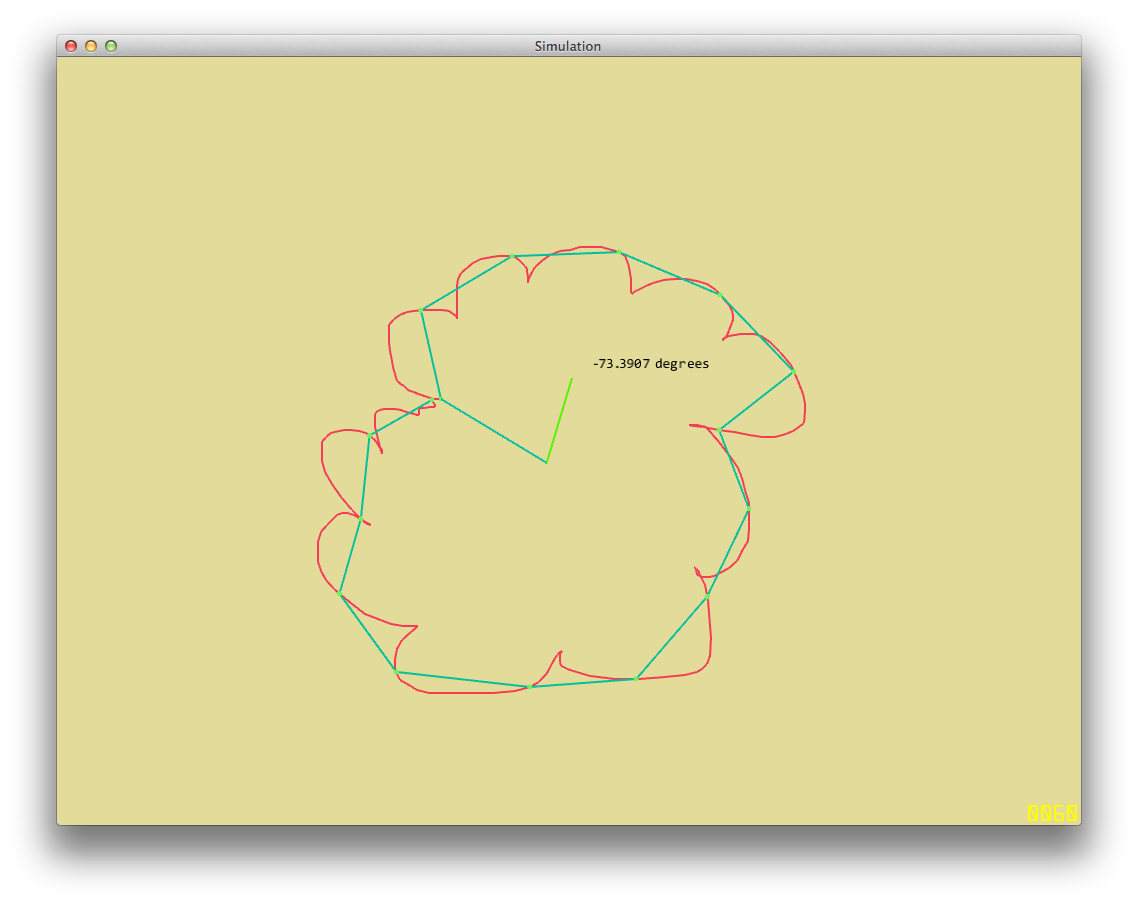Image resolution: width=1138 pixels, height=904 pixels.
Task: Click the yellow minimize window button
Action: (x=91, y=46)
